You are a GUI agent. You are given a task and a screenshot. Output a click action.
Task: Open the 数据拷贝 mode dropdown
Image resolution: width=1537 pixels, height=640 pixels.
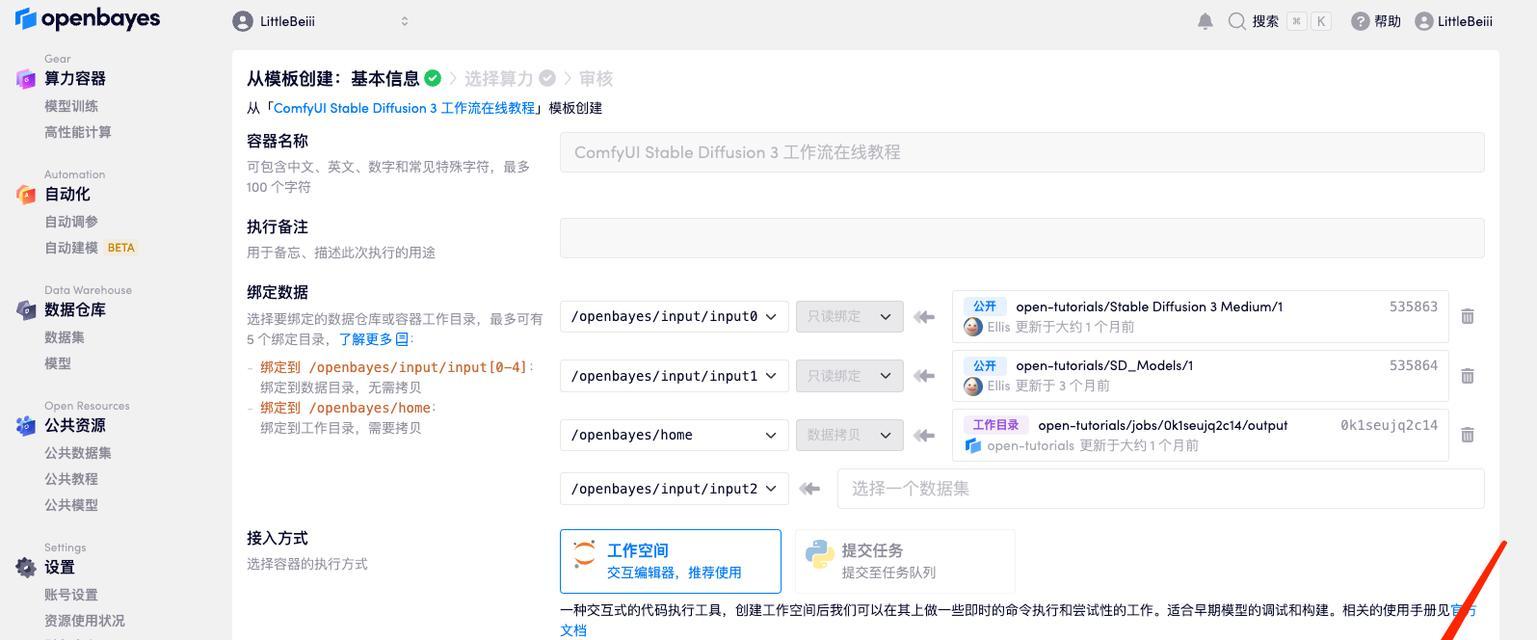[849, 435]
